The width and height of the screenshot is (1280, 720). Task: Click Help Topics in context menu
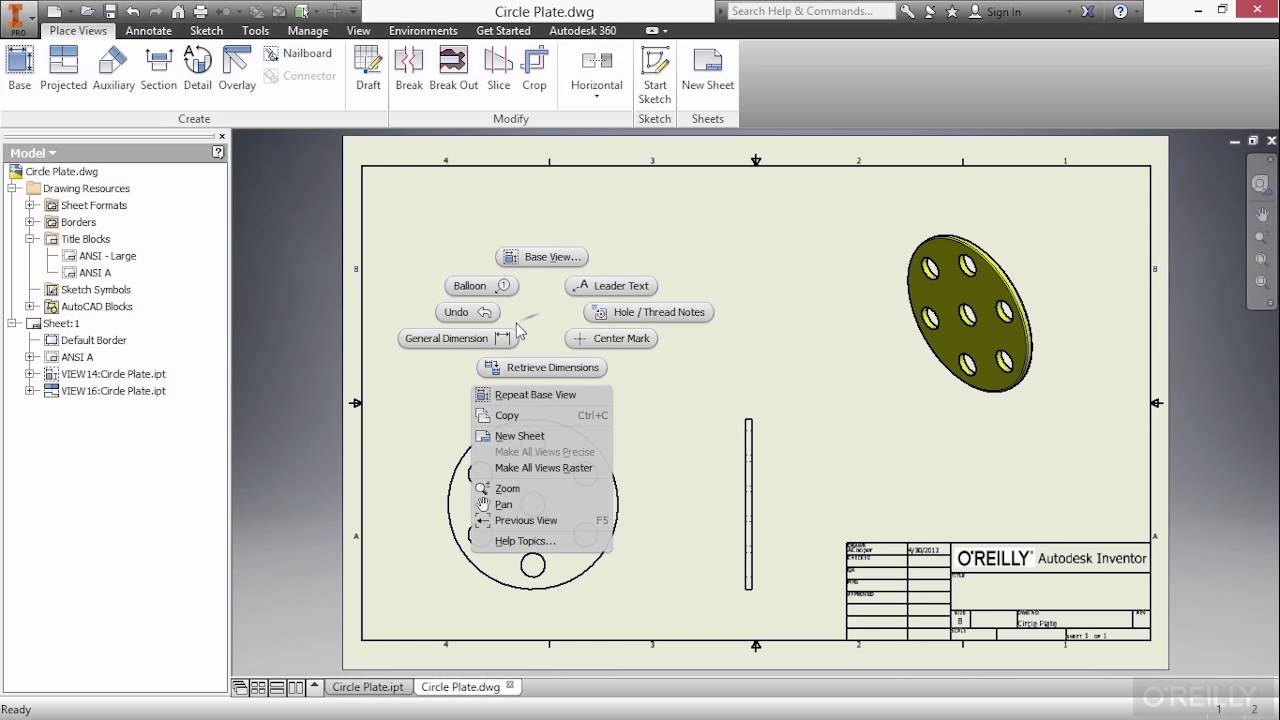(x=541, y=541)
